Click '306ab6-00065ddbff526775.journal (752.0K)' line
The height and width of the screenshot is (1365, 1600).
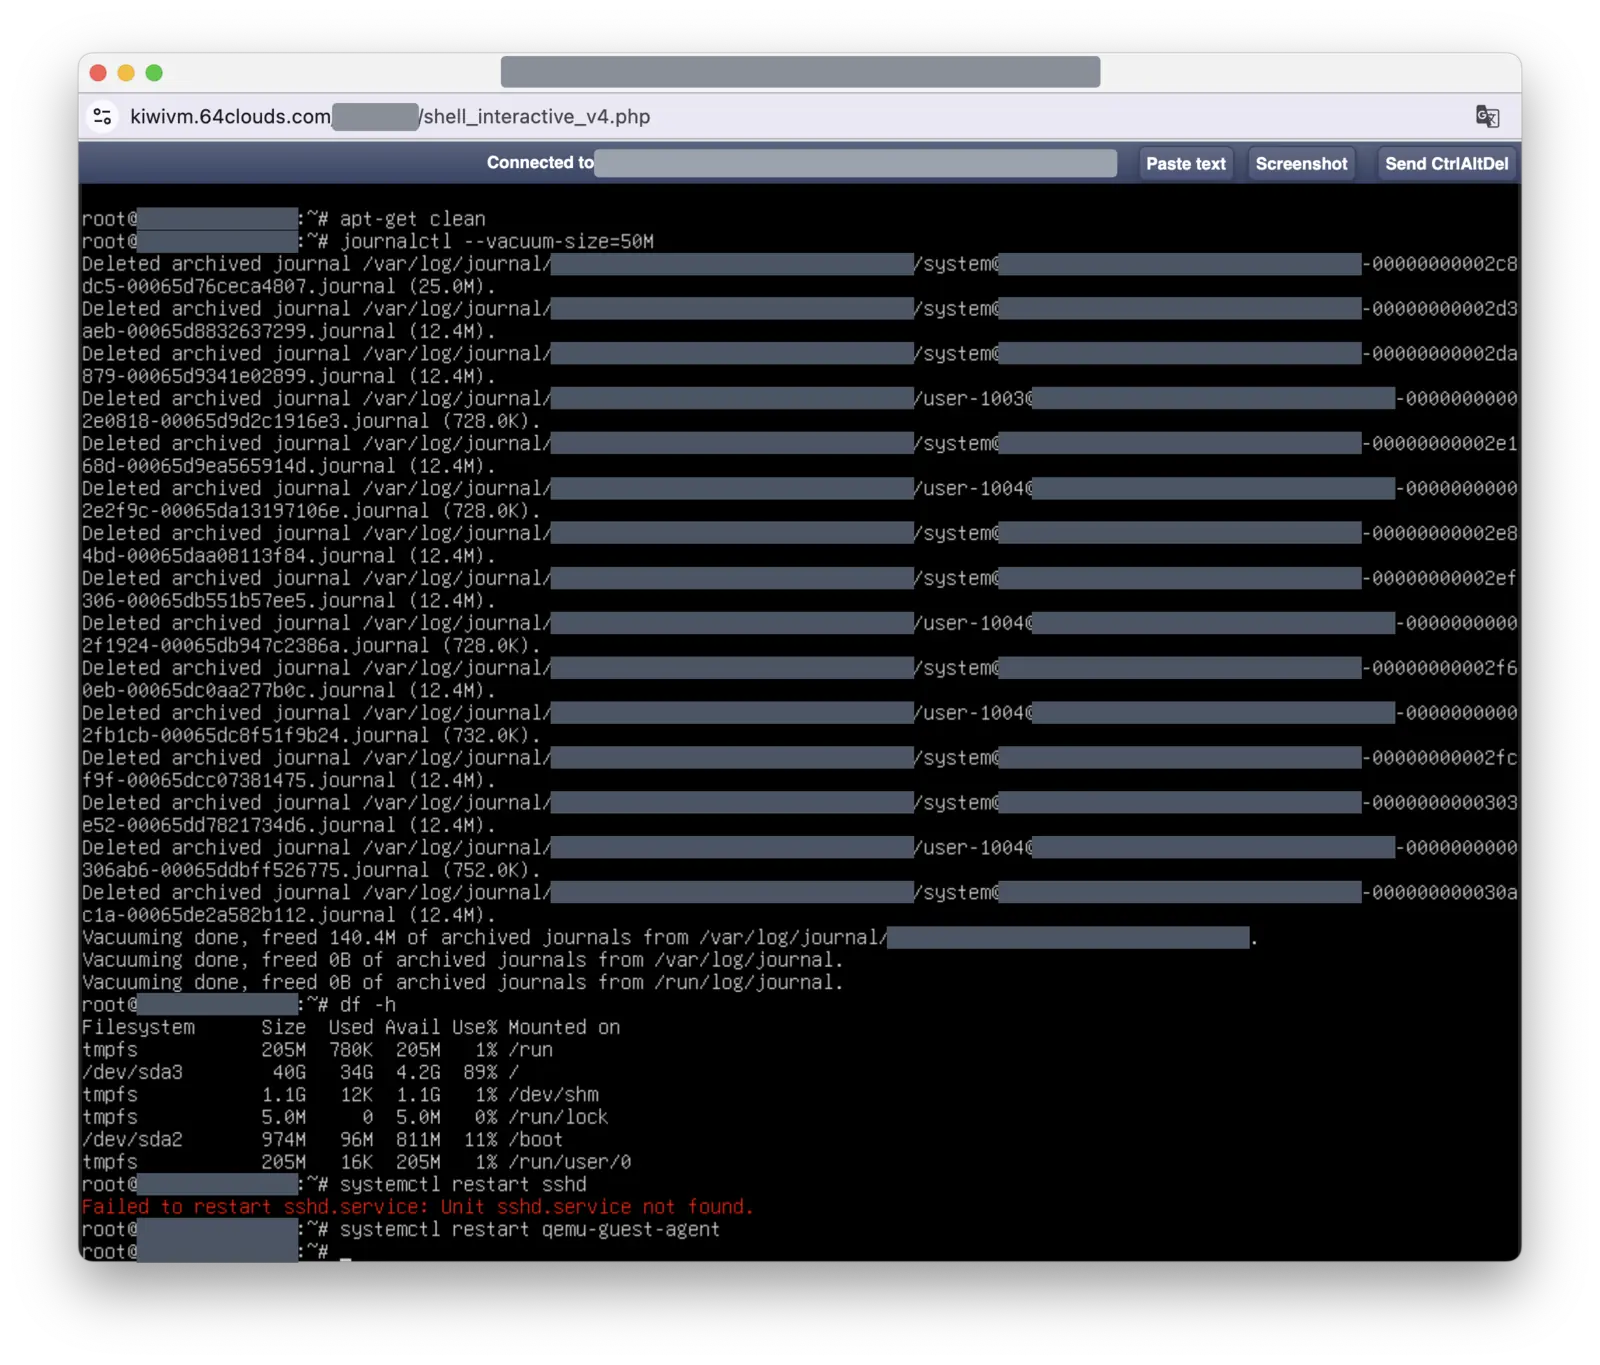tap(311, 870)
